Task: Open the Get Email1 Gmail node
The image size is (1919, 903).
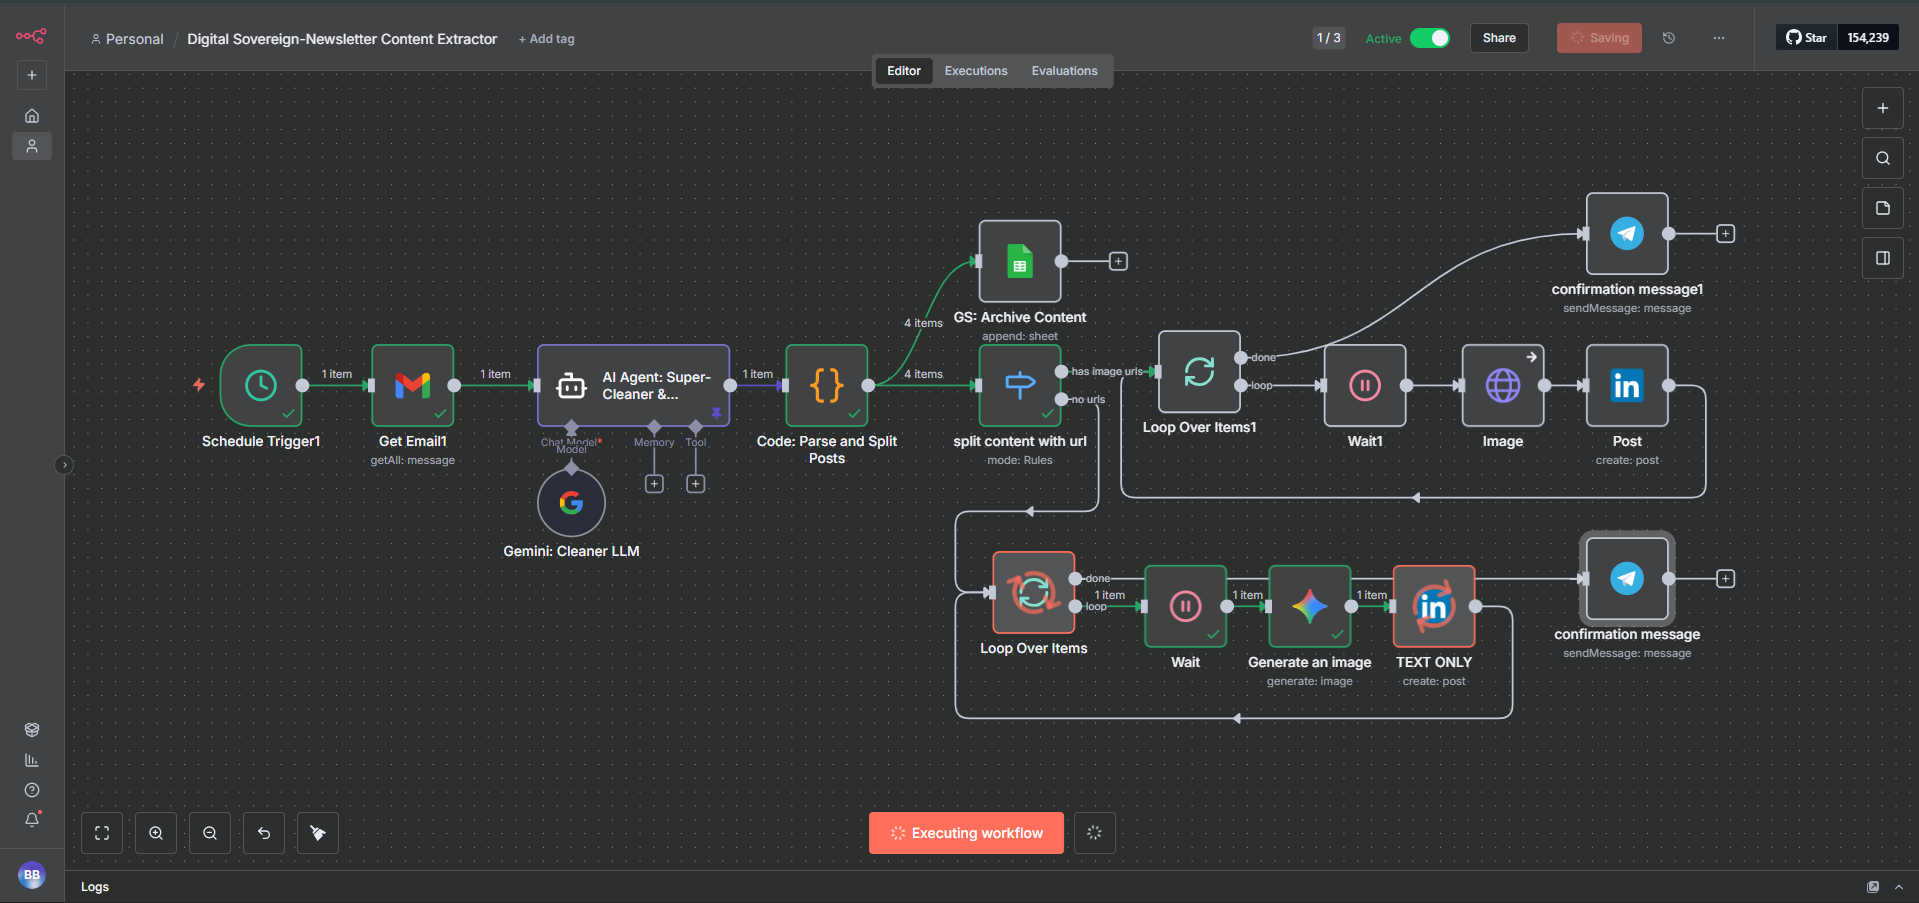Action: coord(412,386)
